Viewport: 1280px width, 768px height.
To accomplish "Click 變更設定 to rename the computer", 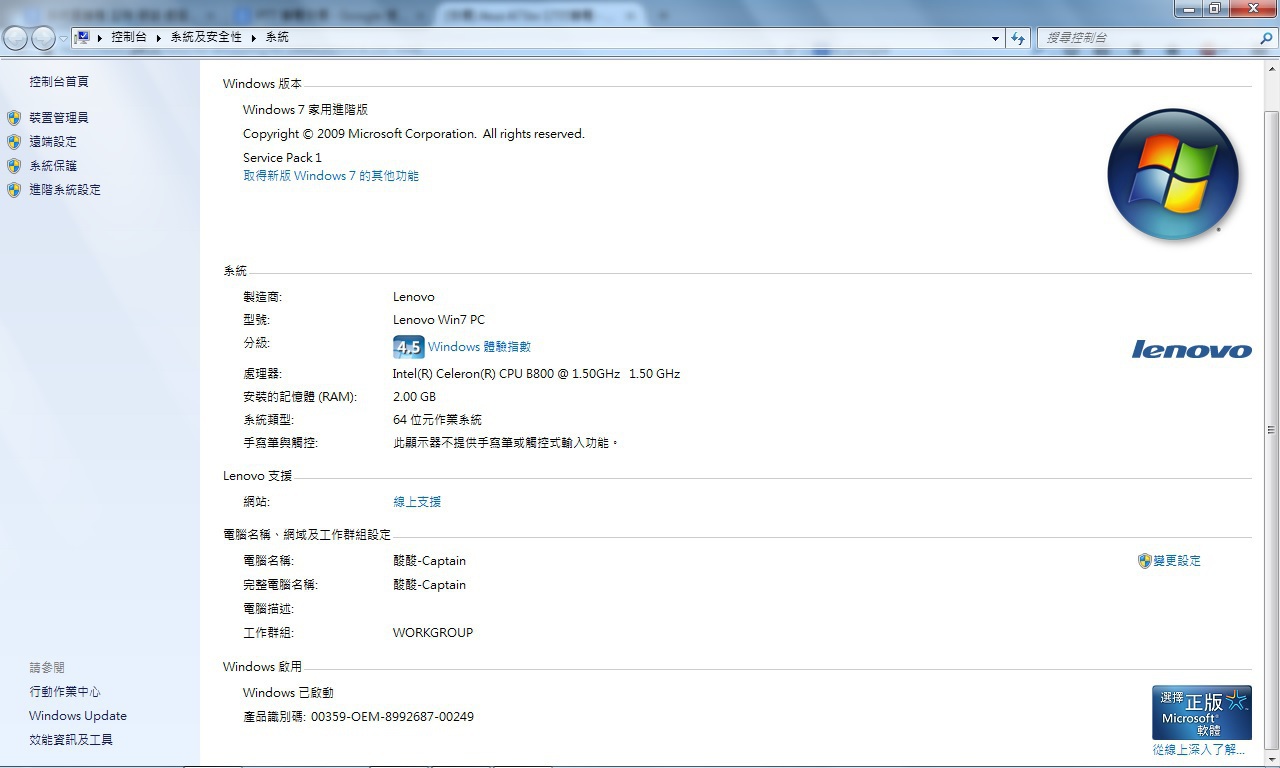I will (1177, 561).
